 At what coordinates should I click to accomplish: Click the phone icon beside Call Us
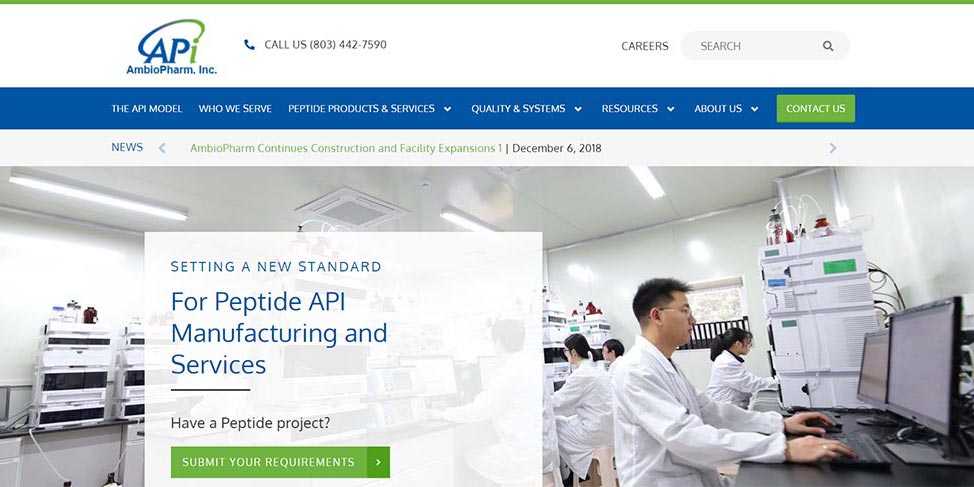(249, 45)
